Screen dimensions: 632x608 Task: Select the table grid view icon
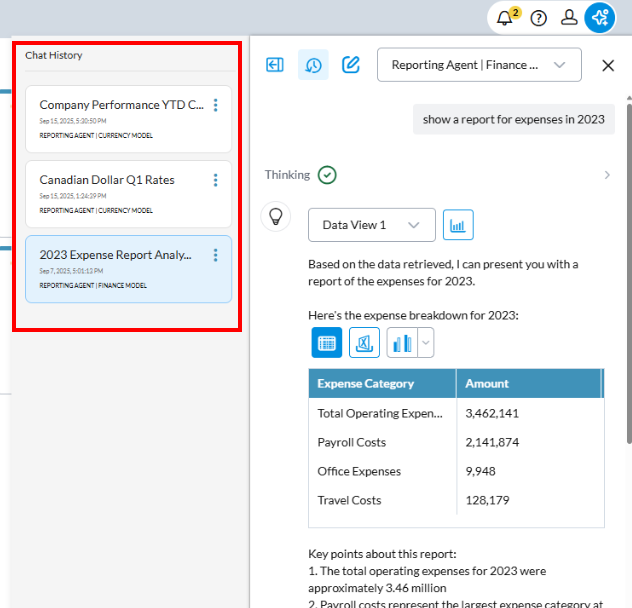pos(326,342)
